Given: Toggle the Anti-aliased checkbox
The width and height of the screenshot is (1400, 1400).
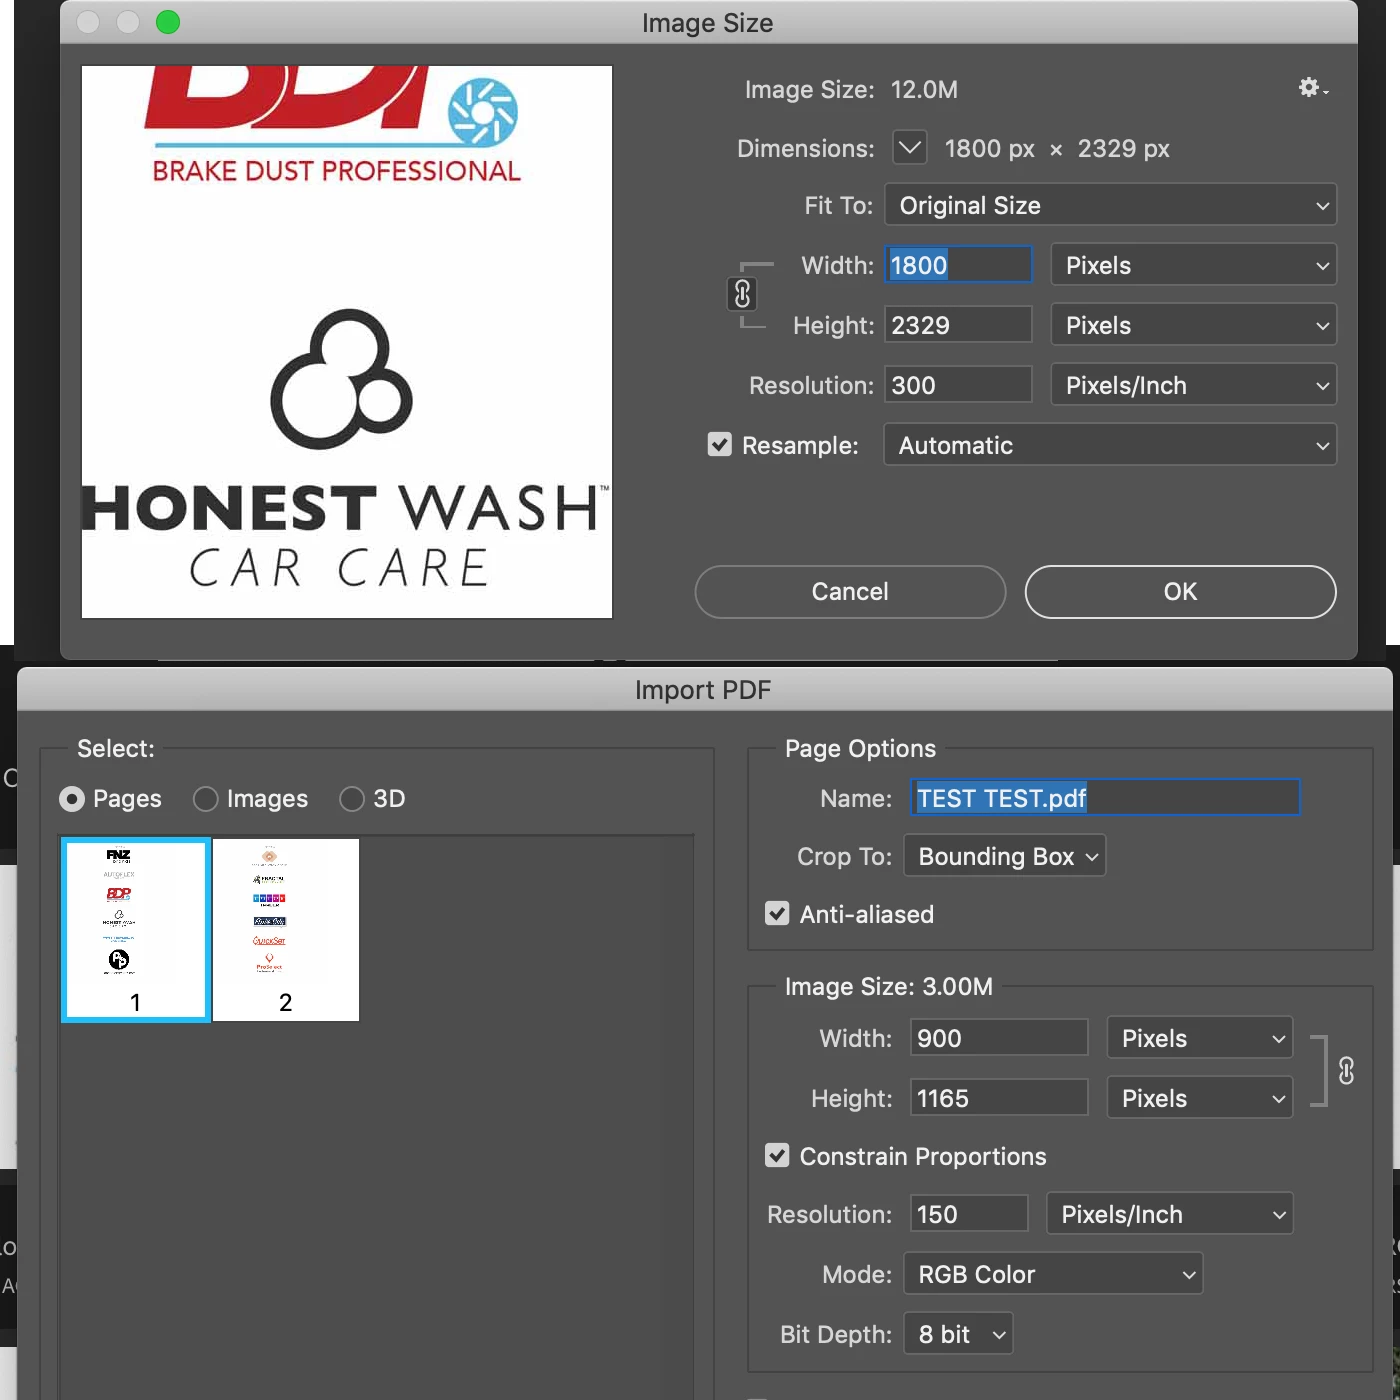Looking at the screenshot, I should click(777, 913).
